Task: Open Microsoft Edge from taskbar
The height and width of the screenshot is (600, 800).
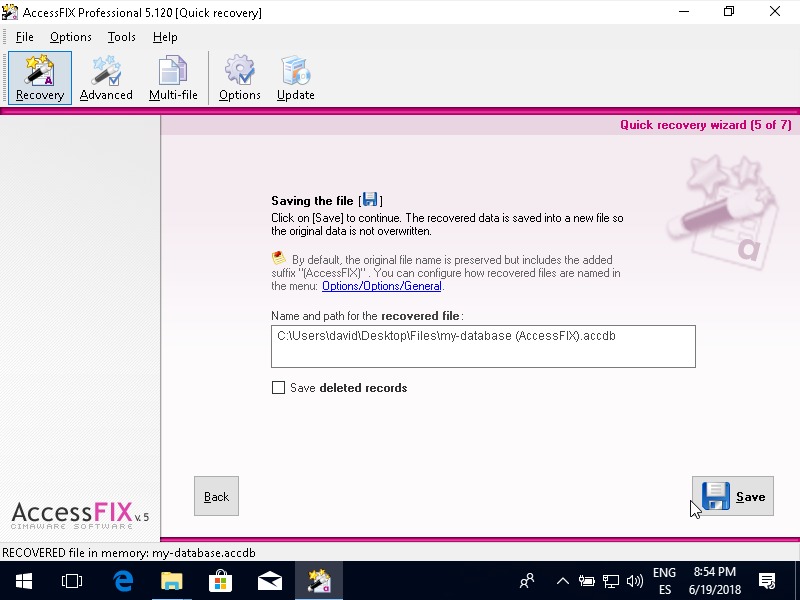Action: pos(123,580)
